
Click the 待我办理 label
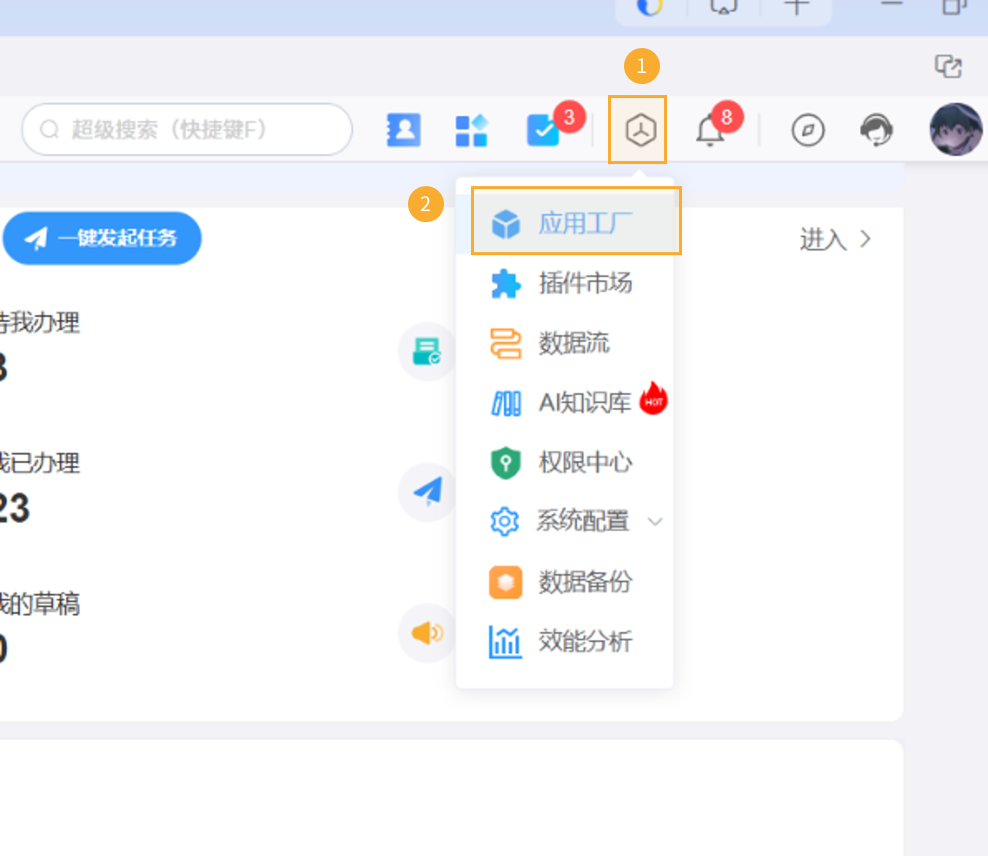(x=39, y=322)
